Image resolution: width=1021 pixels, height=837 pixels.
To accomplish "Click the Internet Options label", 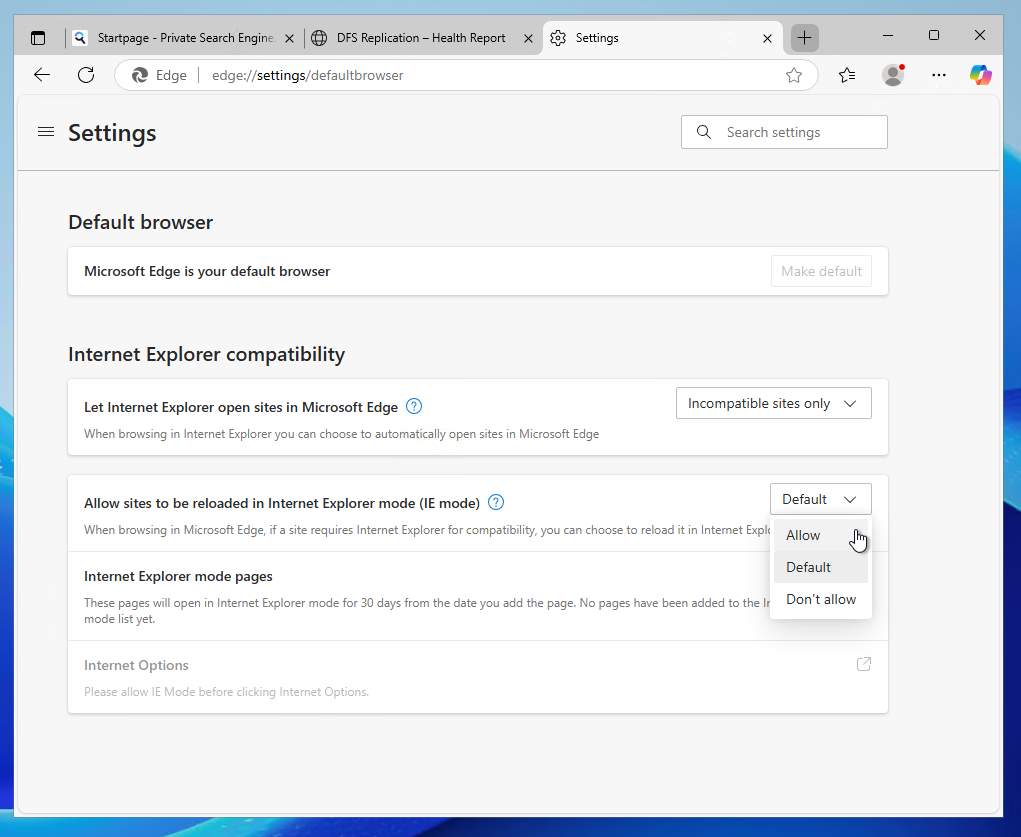I will click(x=136, y=665).
